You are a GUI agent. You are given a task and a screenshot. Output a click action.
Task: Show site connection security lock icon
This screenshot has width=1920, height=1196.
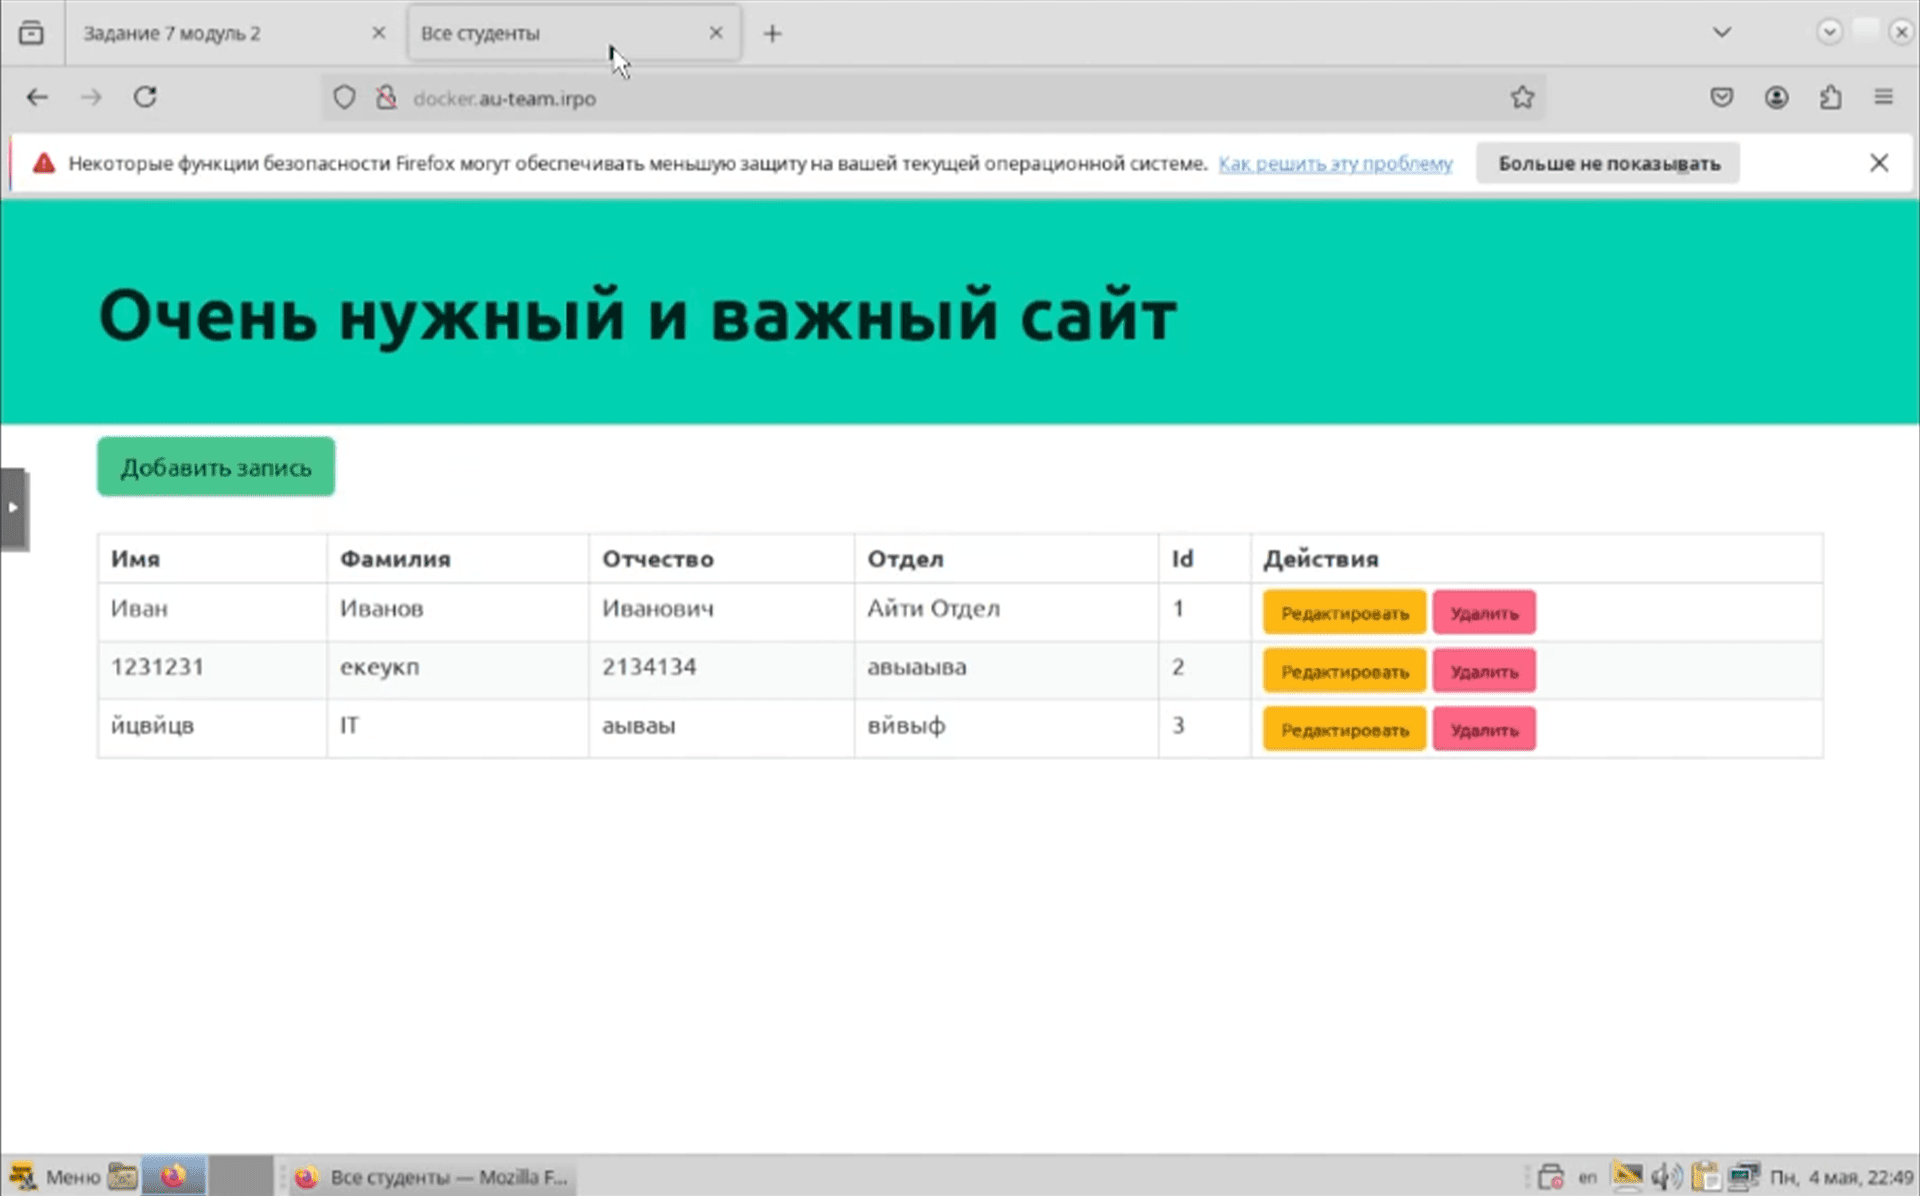pyautogui.click(x=386, y=98)
